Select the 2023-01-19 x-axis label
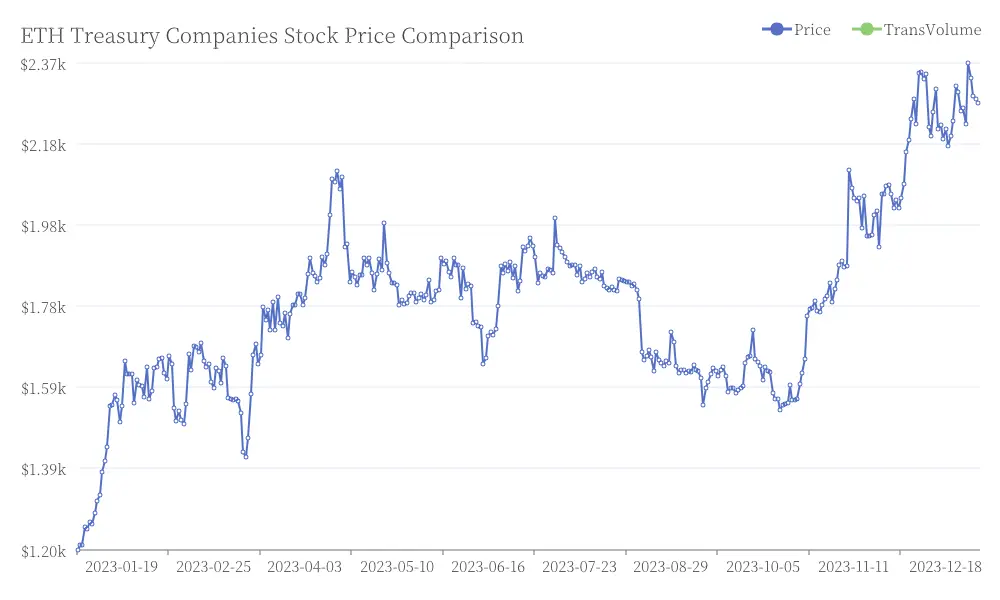The image size is (1000, 600). tap(121, 566)
